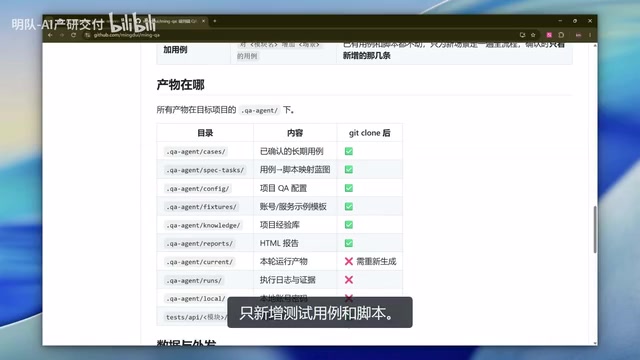Maximize the browser window
This screenshot has width=640, height=360.
(x=575, y=21)
